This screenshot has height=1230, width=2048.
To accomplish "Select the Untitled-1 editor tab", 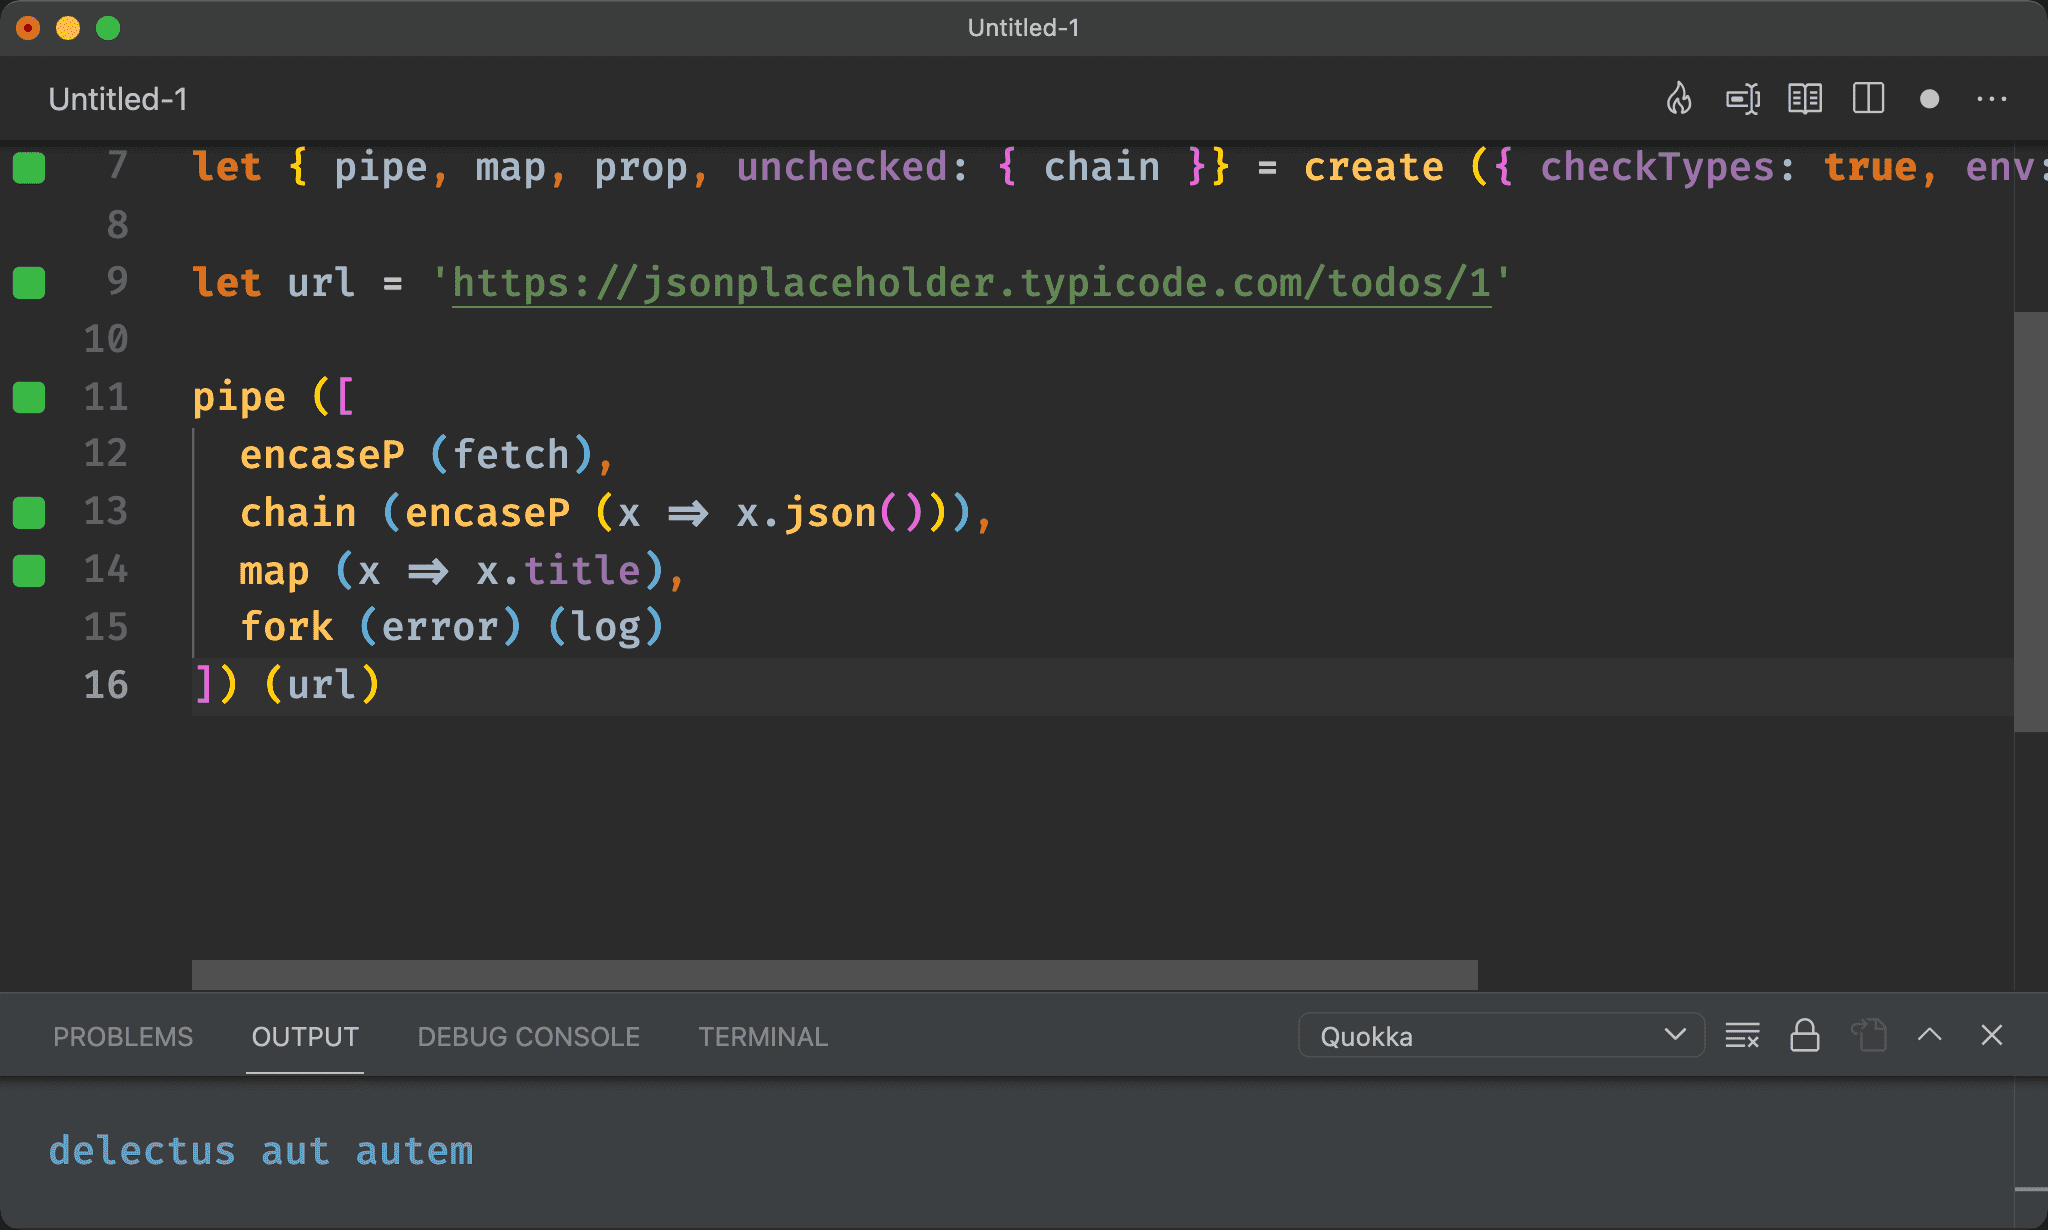I will 118,99.
